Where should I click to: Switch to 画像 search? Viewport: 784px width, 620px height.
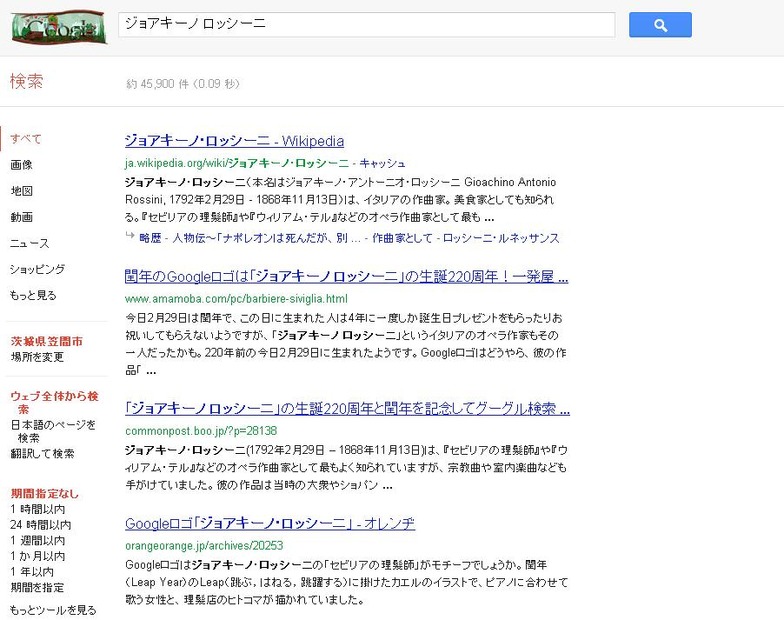point(21,164)
